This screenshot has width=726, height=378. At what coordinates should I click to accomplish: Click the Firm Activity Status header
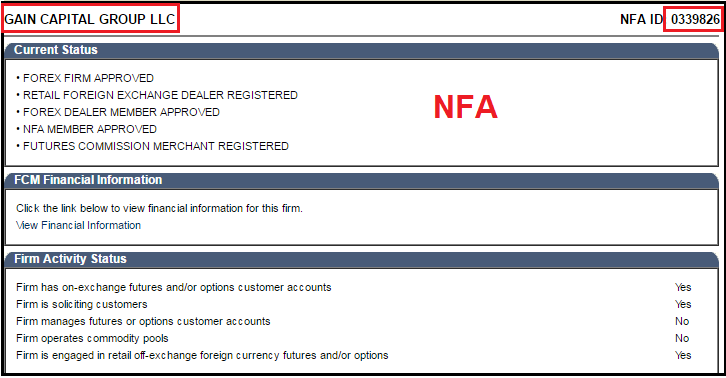click(x=70, y=258)
